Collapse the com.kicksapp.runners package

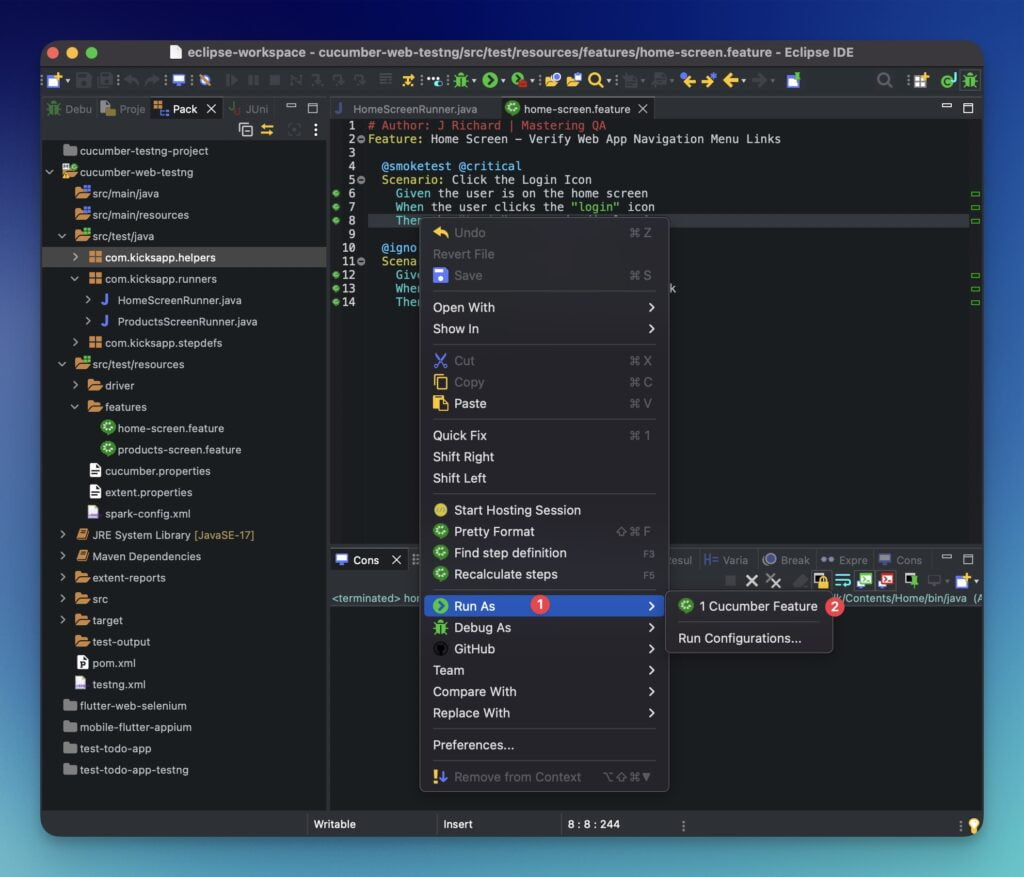pyautogui.click(x=75, y=279)
